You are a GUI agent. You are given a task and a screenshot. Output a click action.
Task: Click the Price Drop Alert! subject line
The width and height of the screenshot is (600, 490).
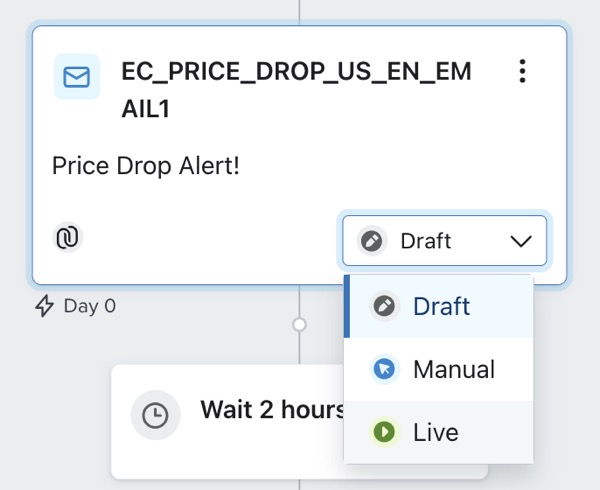click(x=146, y=165)
